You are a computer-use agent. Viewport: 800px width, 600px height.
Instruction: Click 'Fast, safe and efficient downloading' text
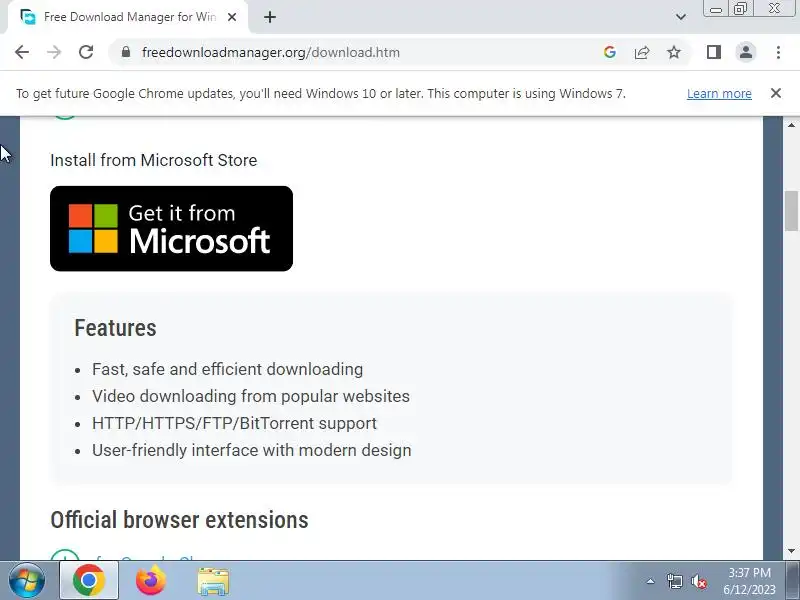[x=228, y=369]
